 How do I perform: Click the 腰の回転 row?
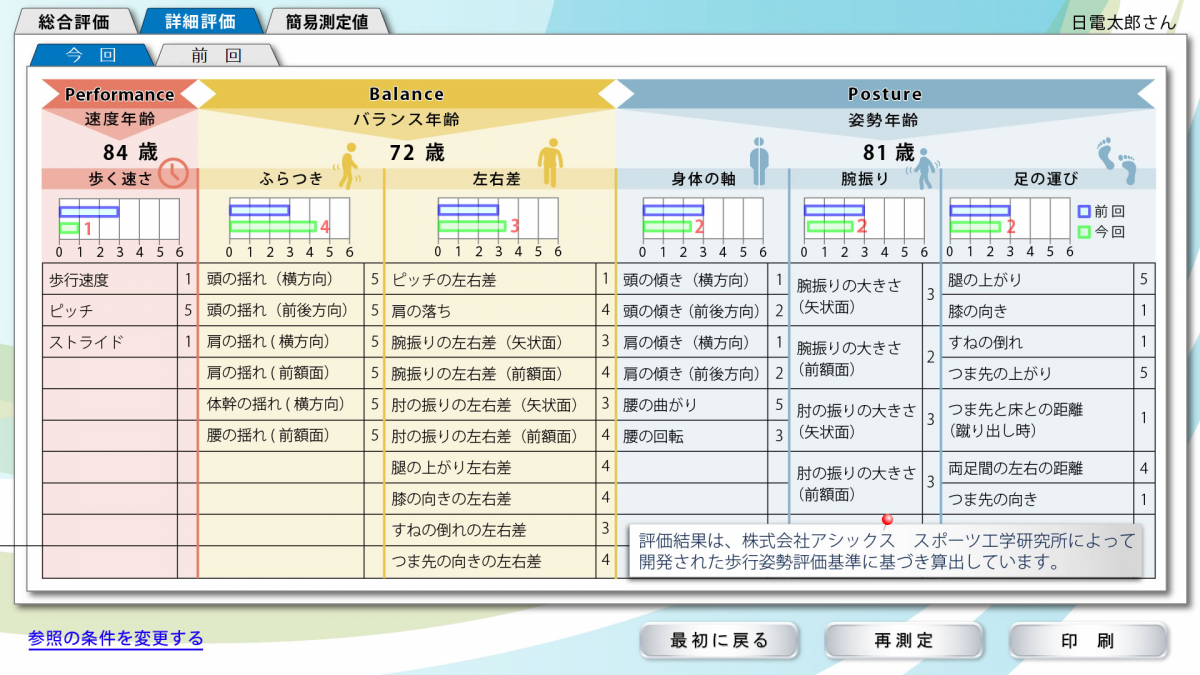click(702, 435)
